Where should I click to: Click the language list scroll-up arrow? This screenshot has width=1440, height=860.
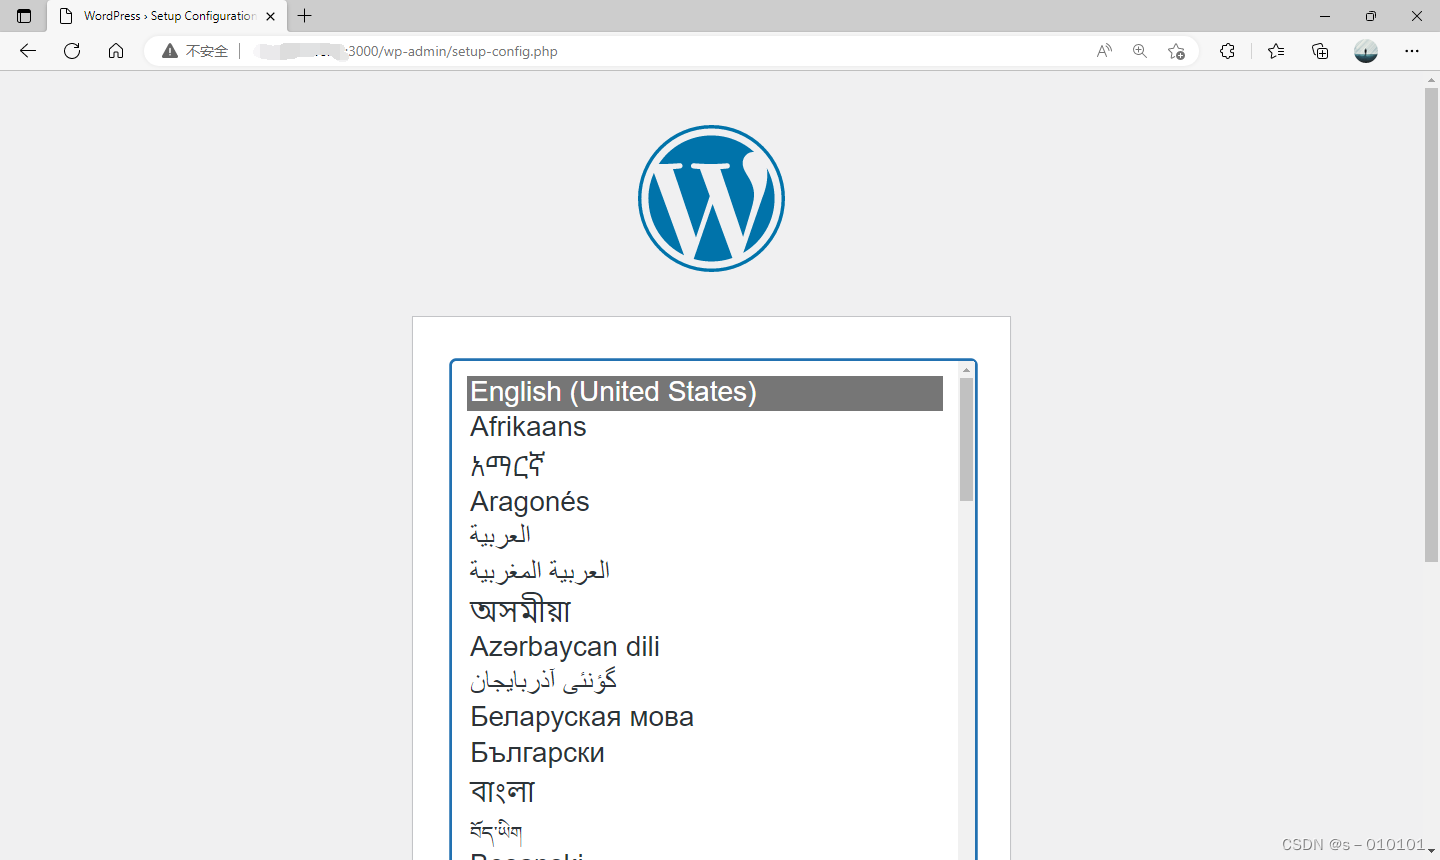tap(966, 370)
